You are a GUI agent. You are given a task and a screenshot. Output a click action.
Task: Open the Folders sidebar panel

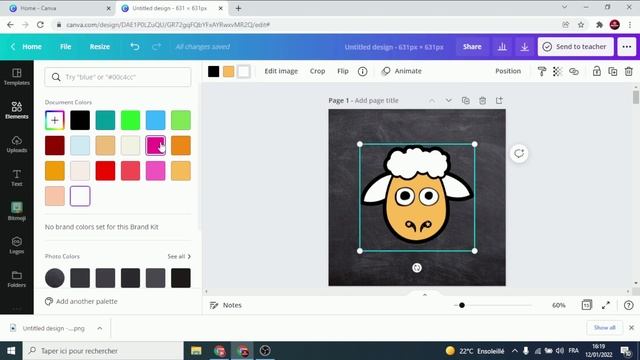coord(17,279)
